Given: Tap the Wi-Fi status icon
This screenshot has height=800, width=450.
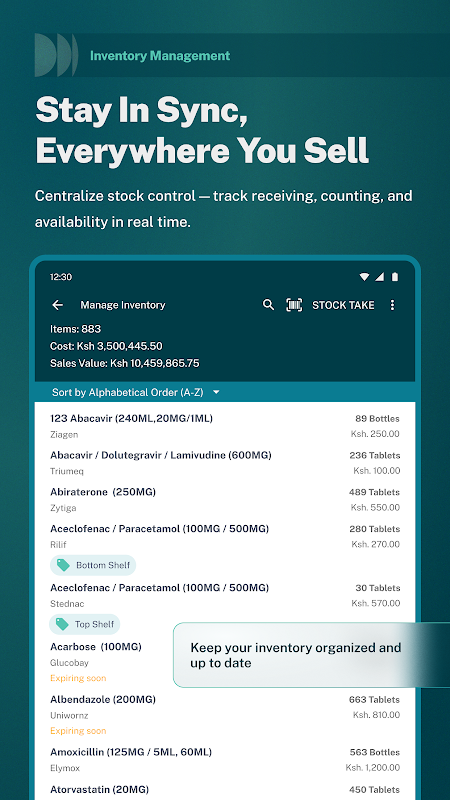Looking at the screenshot, I should 364,277.
